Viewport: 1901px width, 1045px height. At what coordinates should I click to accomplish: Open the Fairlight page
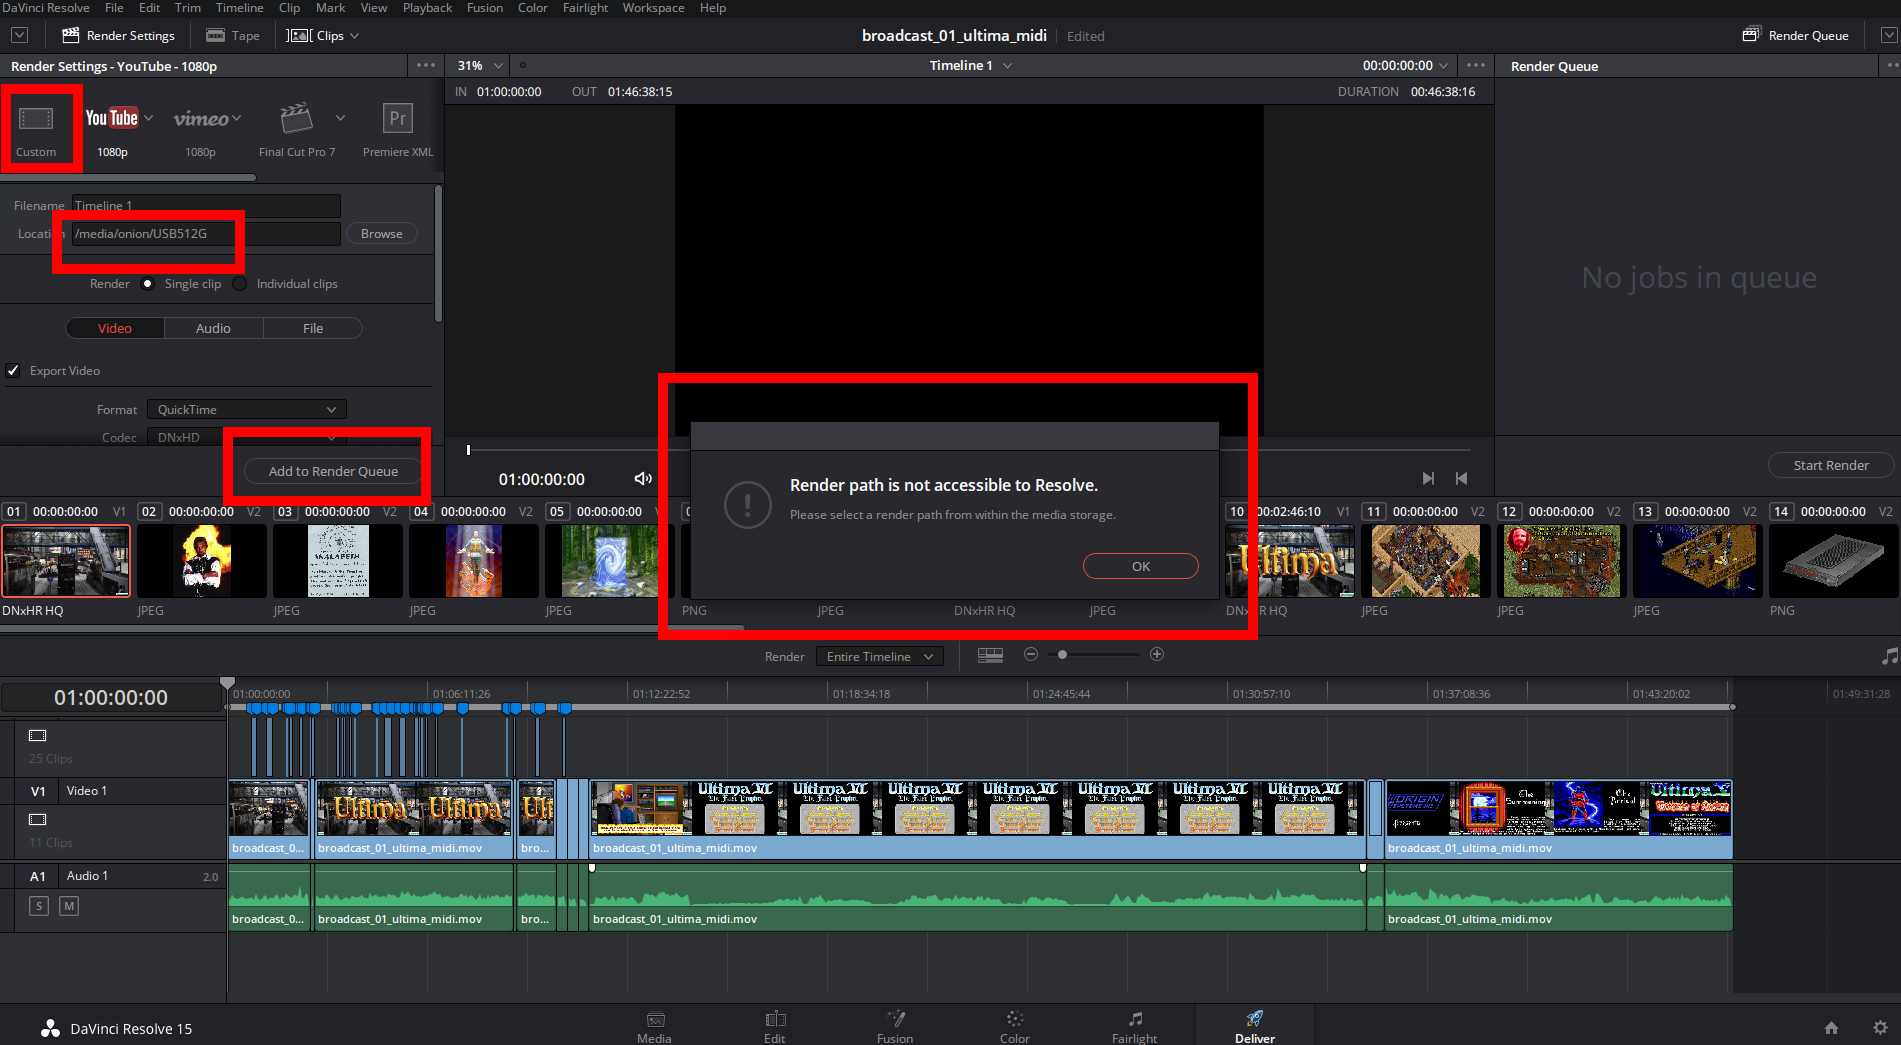(x=1135, y=1026)
